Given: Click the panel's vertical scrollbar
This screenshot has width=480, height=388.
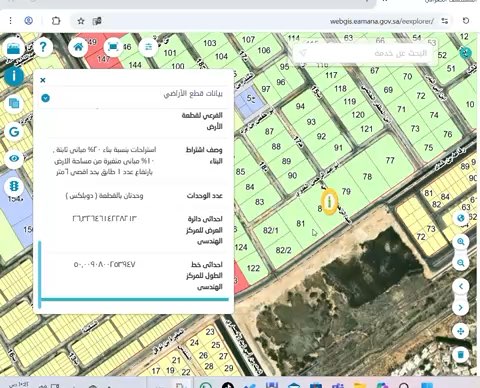Looking at the screenshot, I should pyautogui.click(x=40, y=273).
